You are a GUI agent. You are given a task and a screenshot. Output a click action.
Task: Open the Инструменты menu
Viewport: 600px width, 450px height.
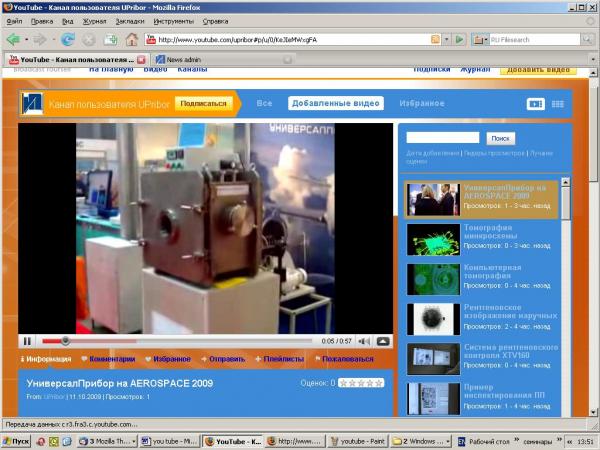pos(173,21)
